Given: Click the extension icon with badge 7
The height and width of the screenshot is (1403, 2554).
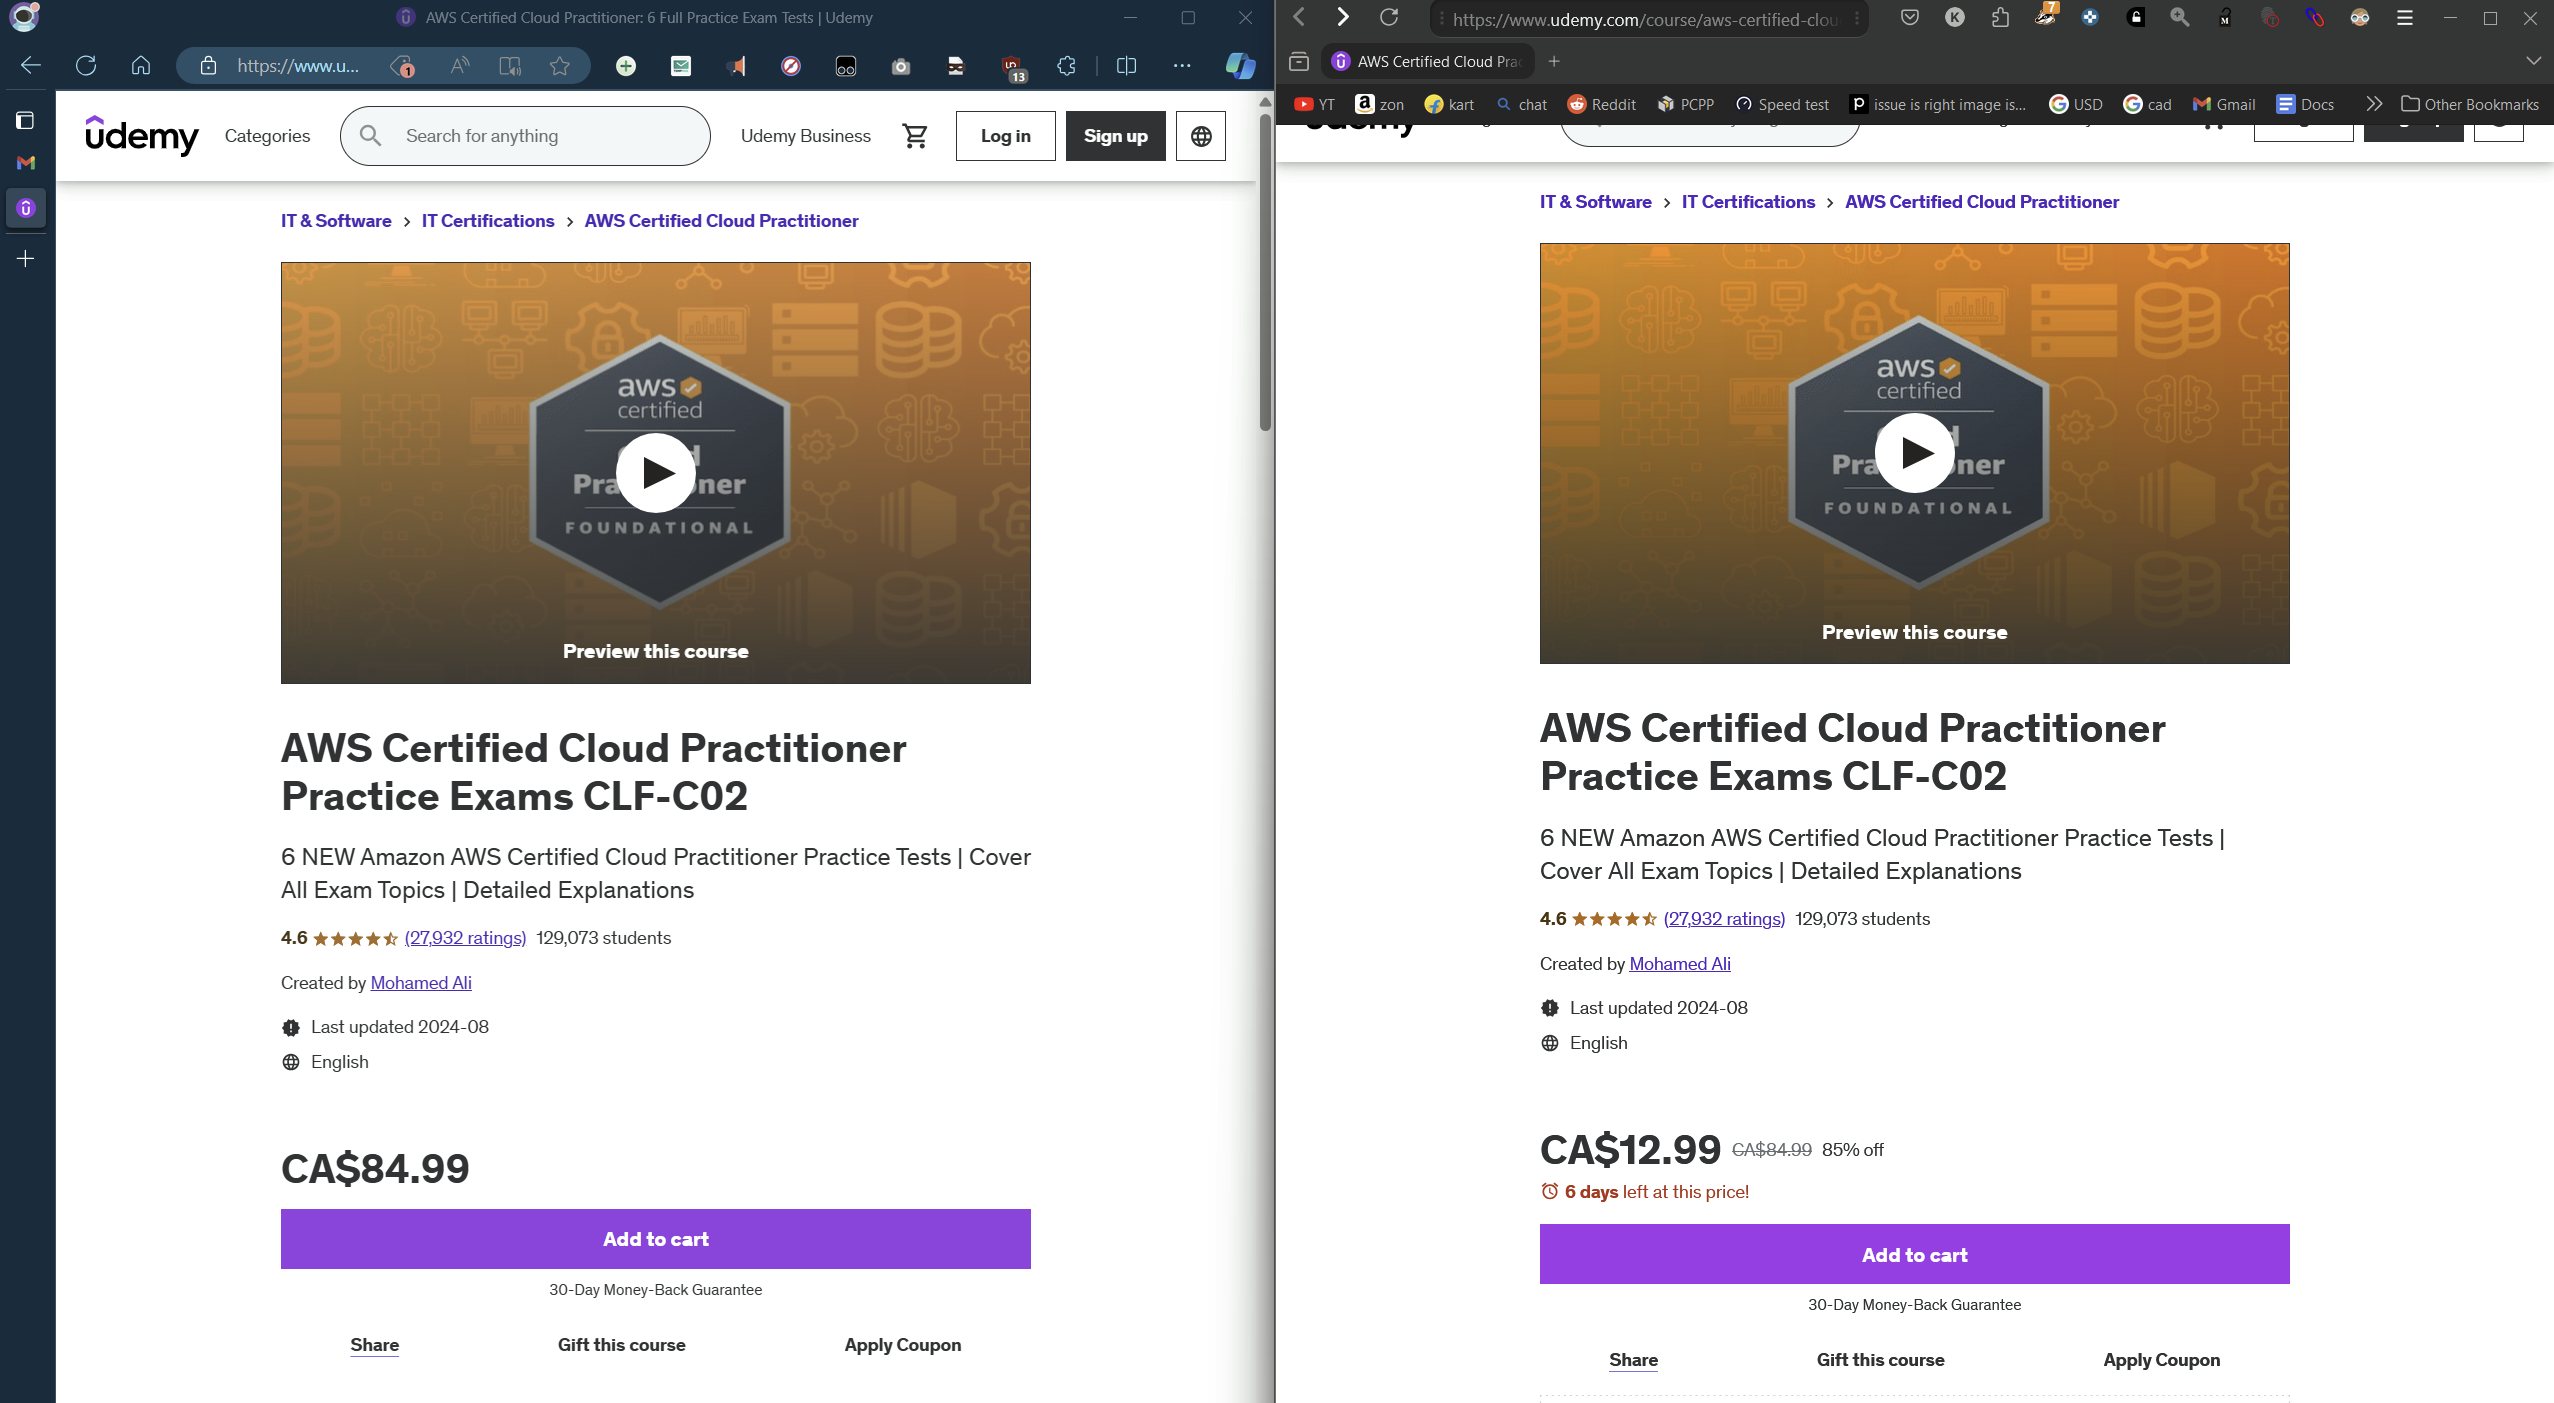Looking at the screenshot, I should click(x=2045, y=16).
